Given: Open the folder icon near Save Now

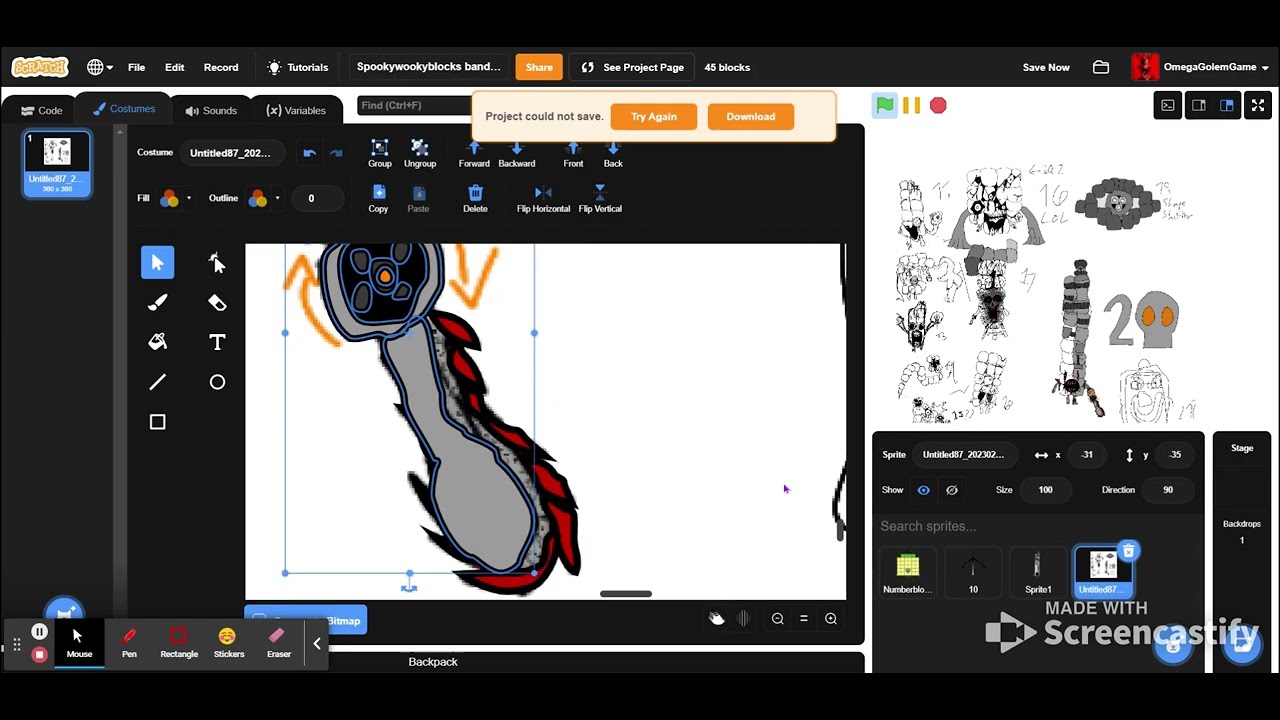Looking at the screenshot, I should [1101, 67].
